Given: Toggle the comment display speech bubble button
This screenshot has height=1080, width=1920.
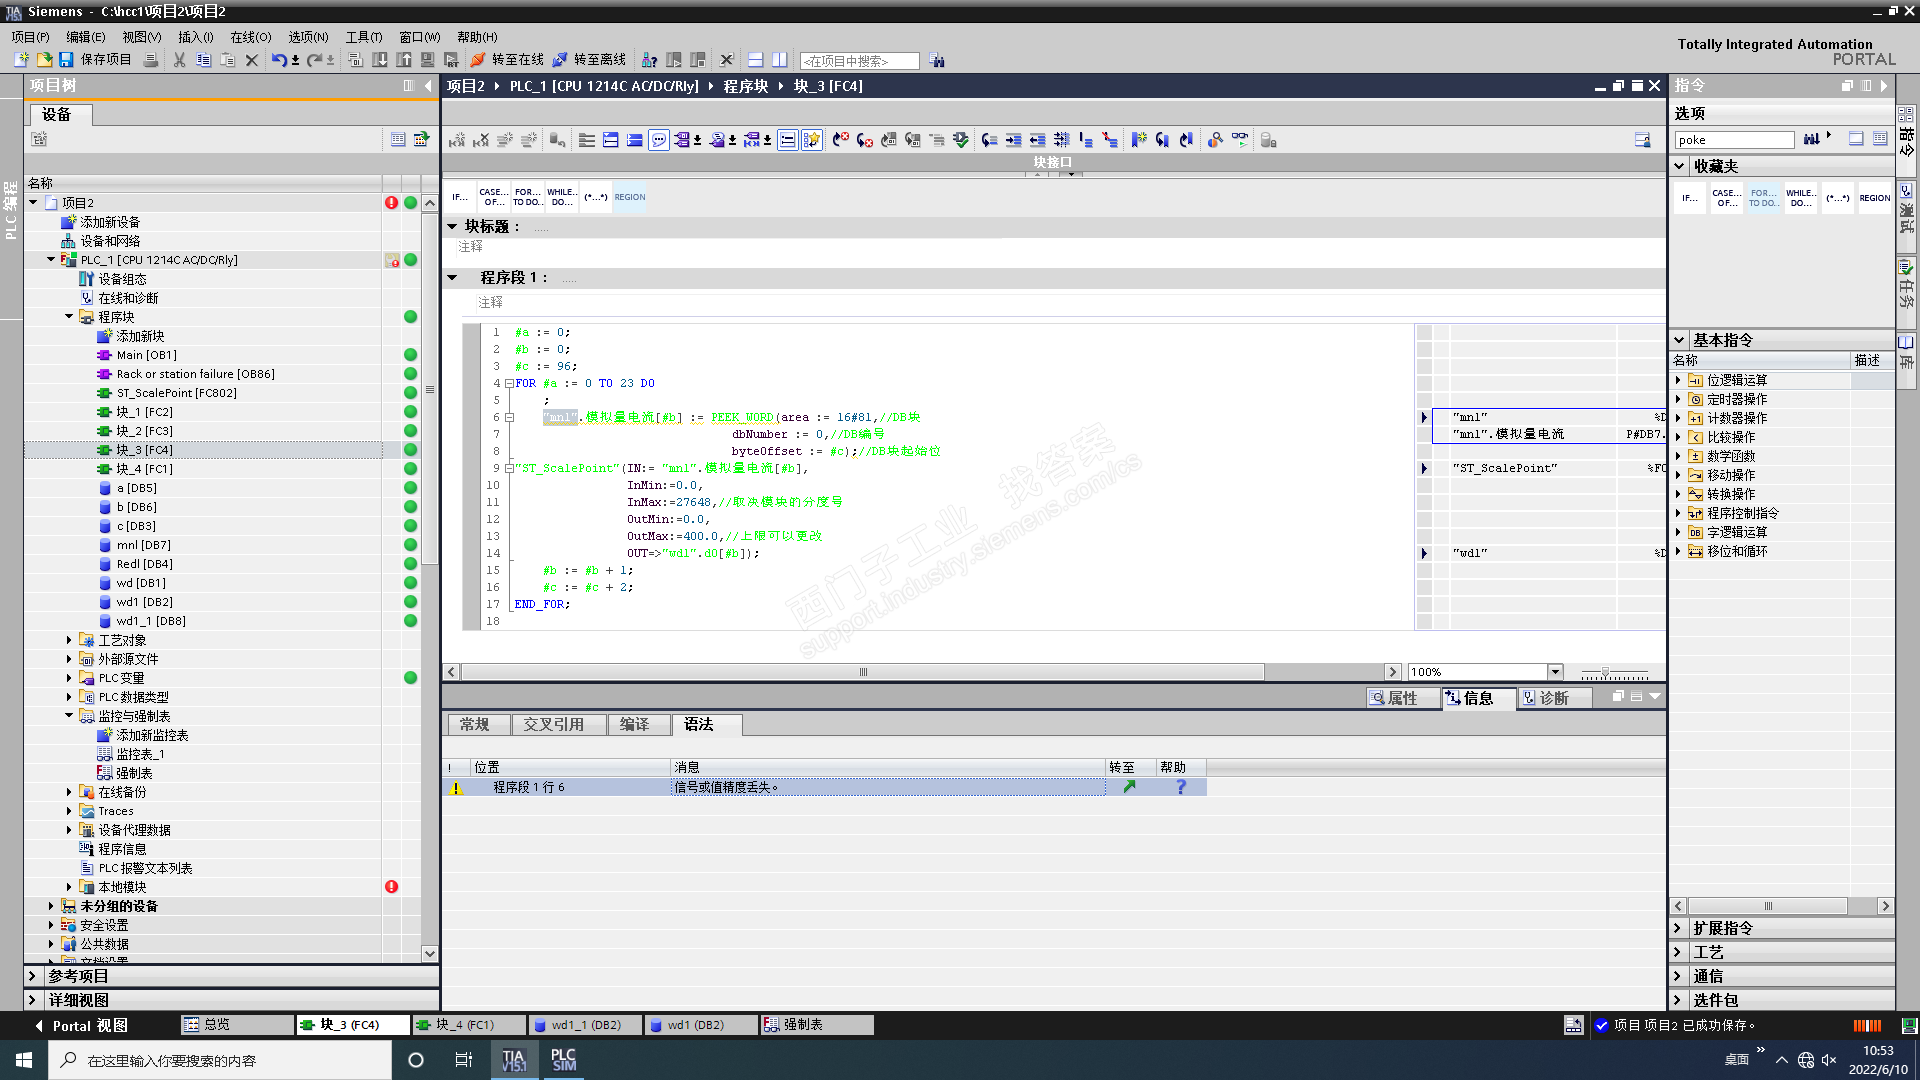Looking at the screenshot, I should click(659, 140).
